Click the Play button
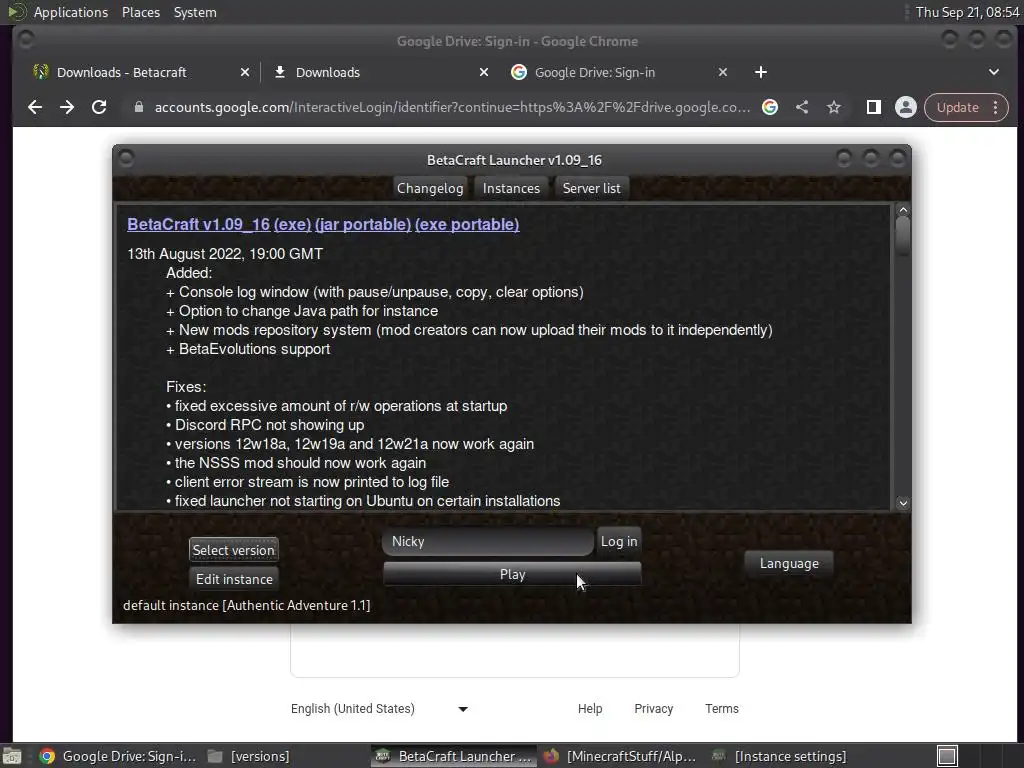 coord(512,574)
